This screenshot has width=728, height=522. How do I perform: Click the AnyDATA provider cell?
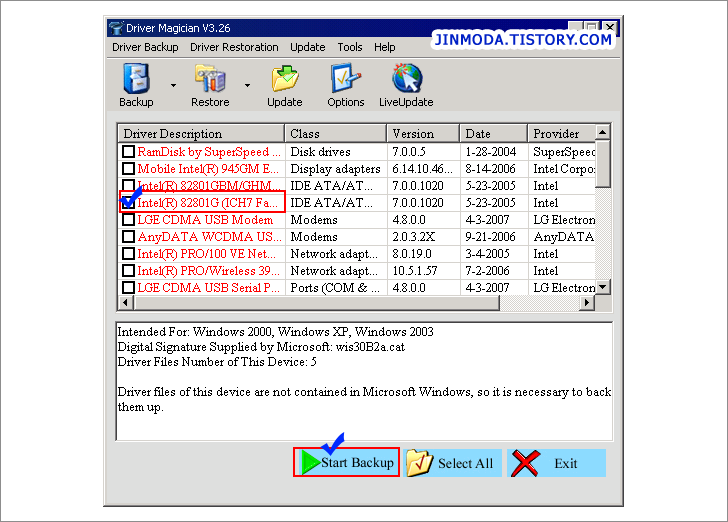click(x=564, y=237)
